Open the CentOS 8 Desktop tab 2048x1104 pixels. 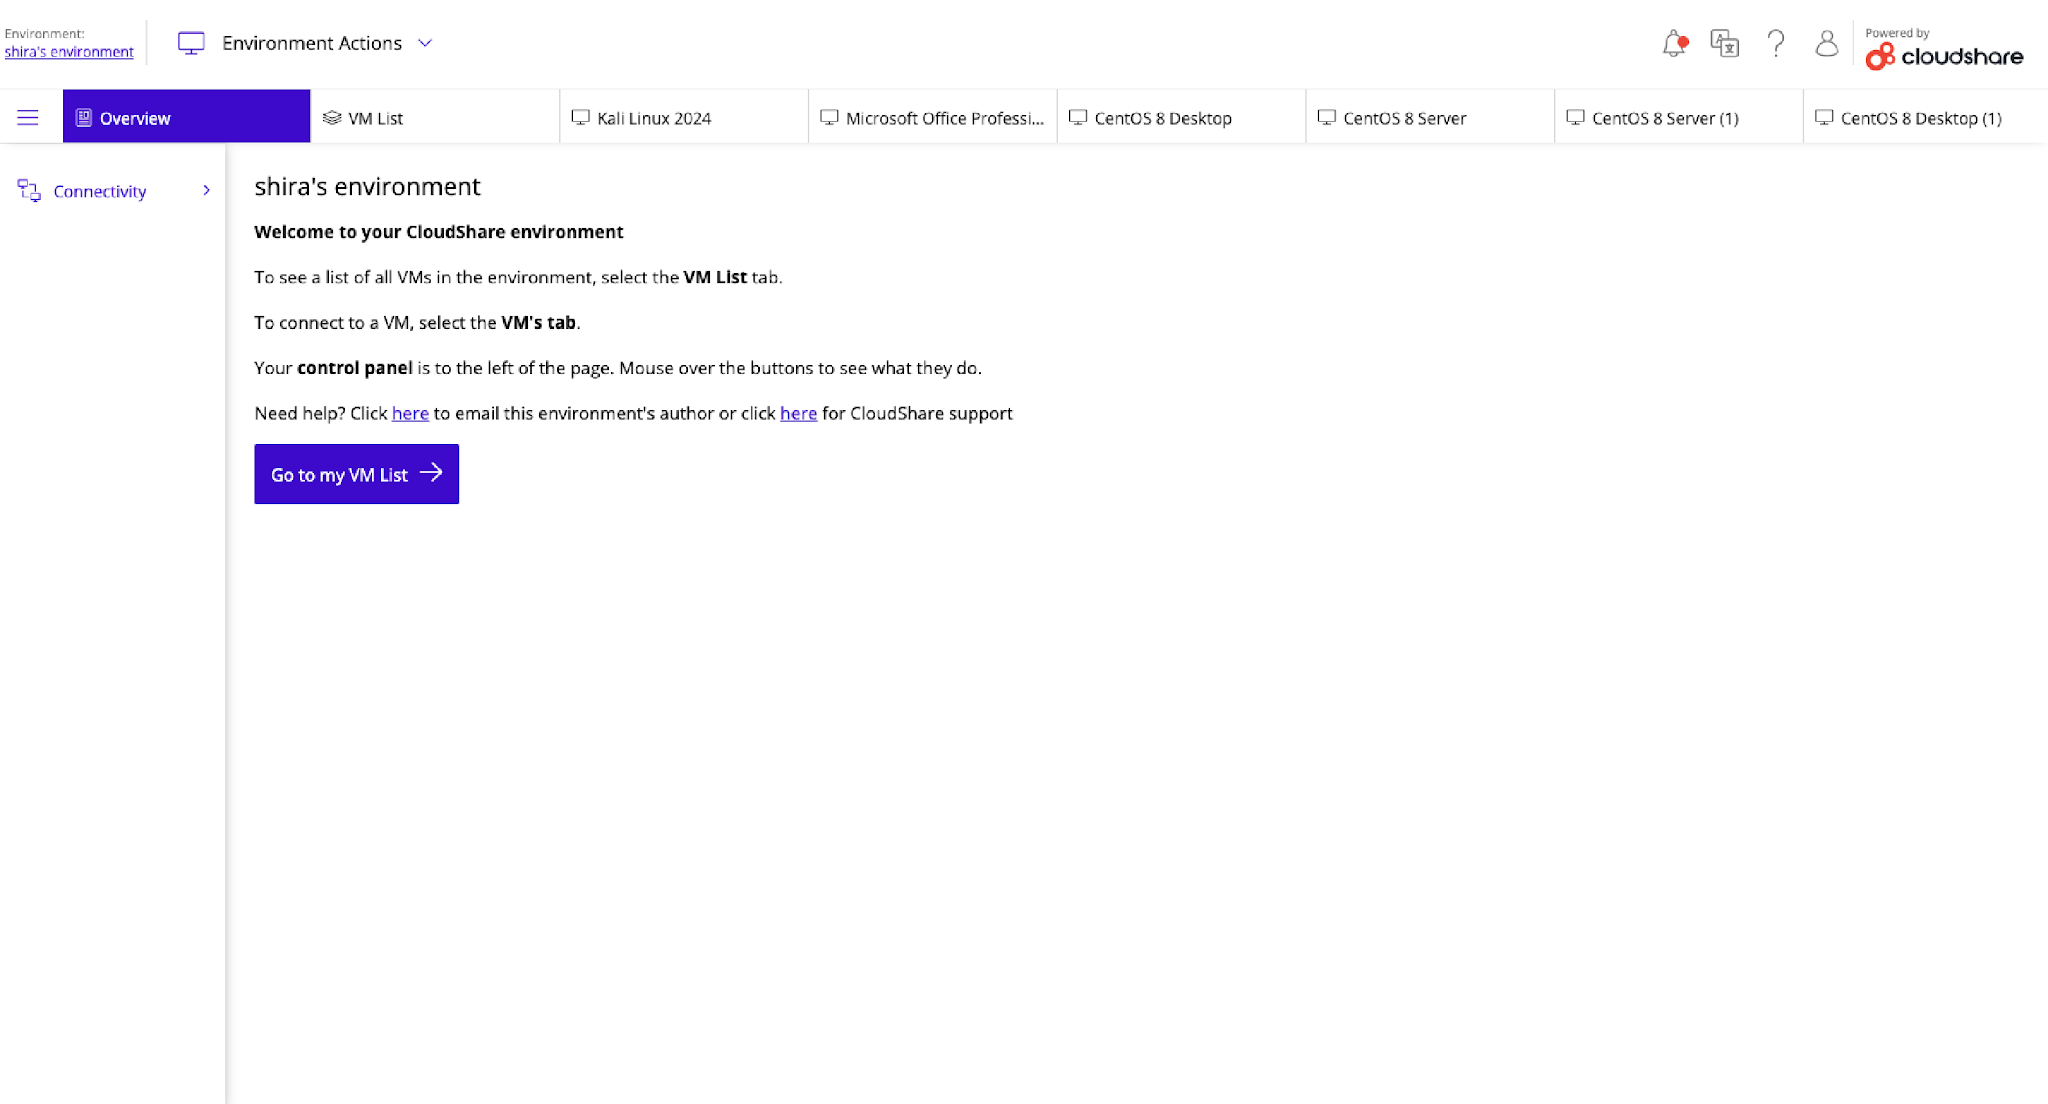[1181, 117]
